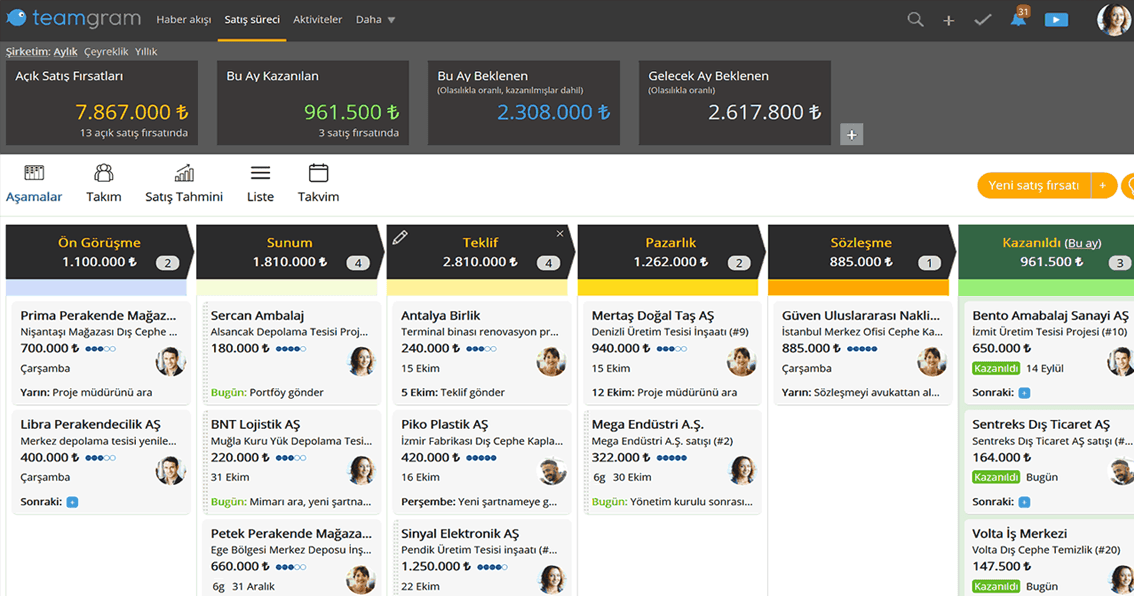Open BNT Lojistik AŞ deal
Image resolution: width=1134 pixels, height=596 pixels.
255,425
